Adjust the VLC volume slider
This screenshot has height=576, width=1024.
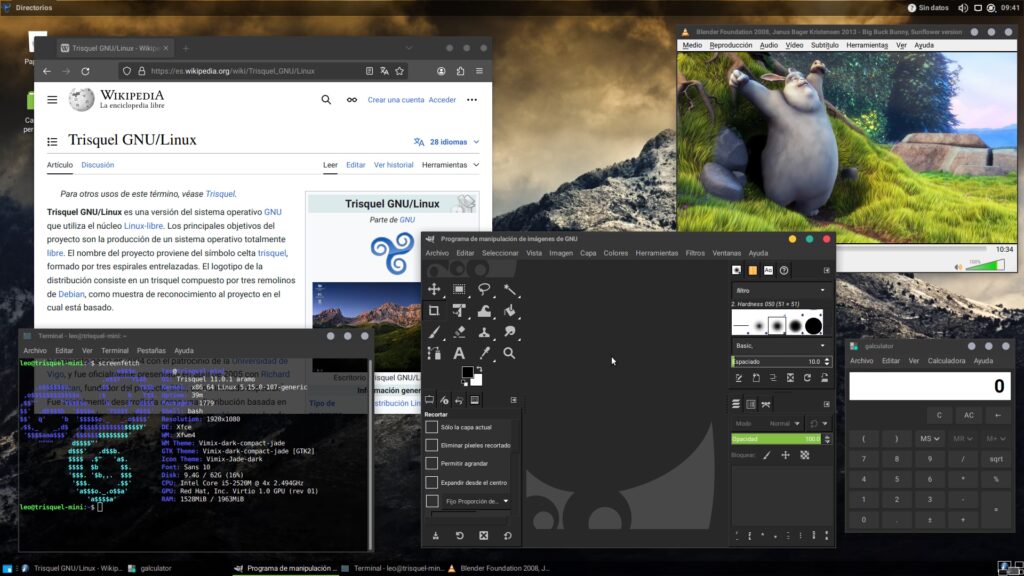pos(985,265)
